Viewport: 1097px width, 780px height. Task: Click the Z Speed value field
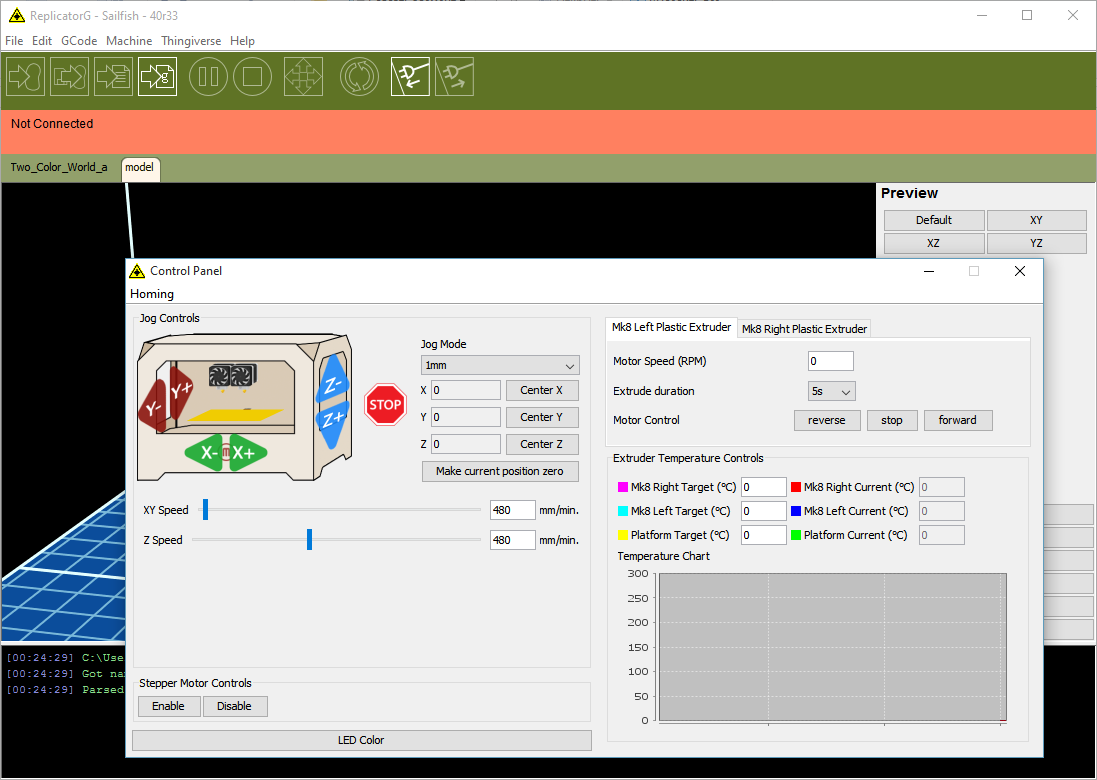513,540
